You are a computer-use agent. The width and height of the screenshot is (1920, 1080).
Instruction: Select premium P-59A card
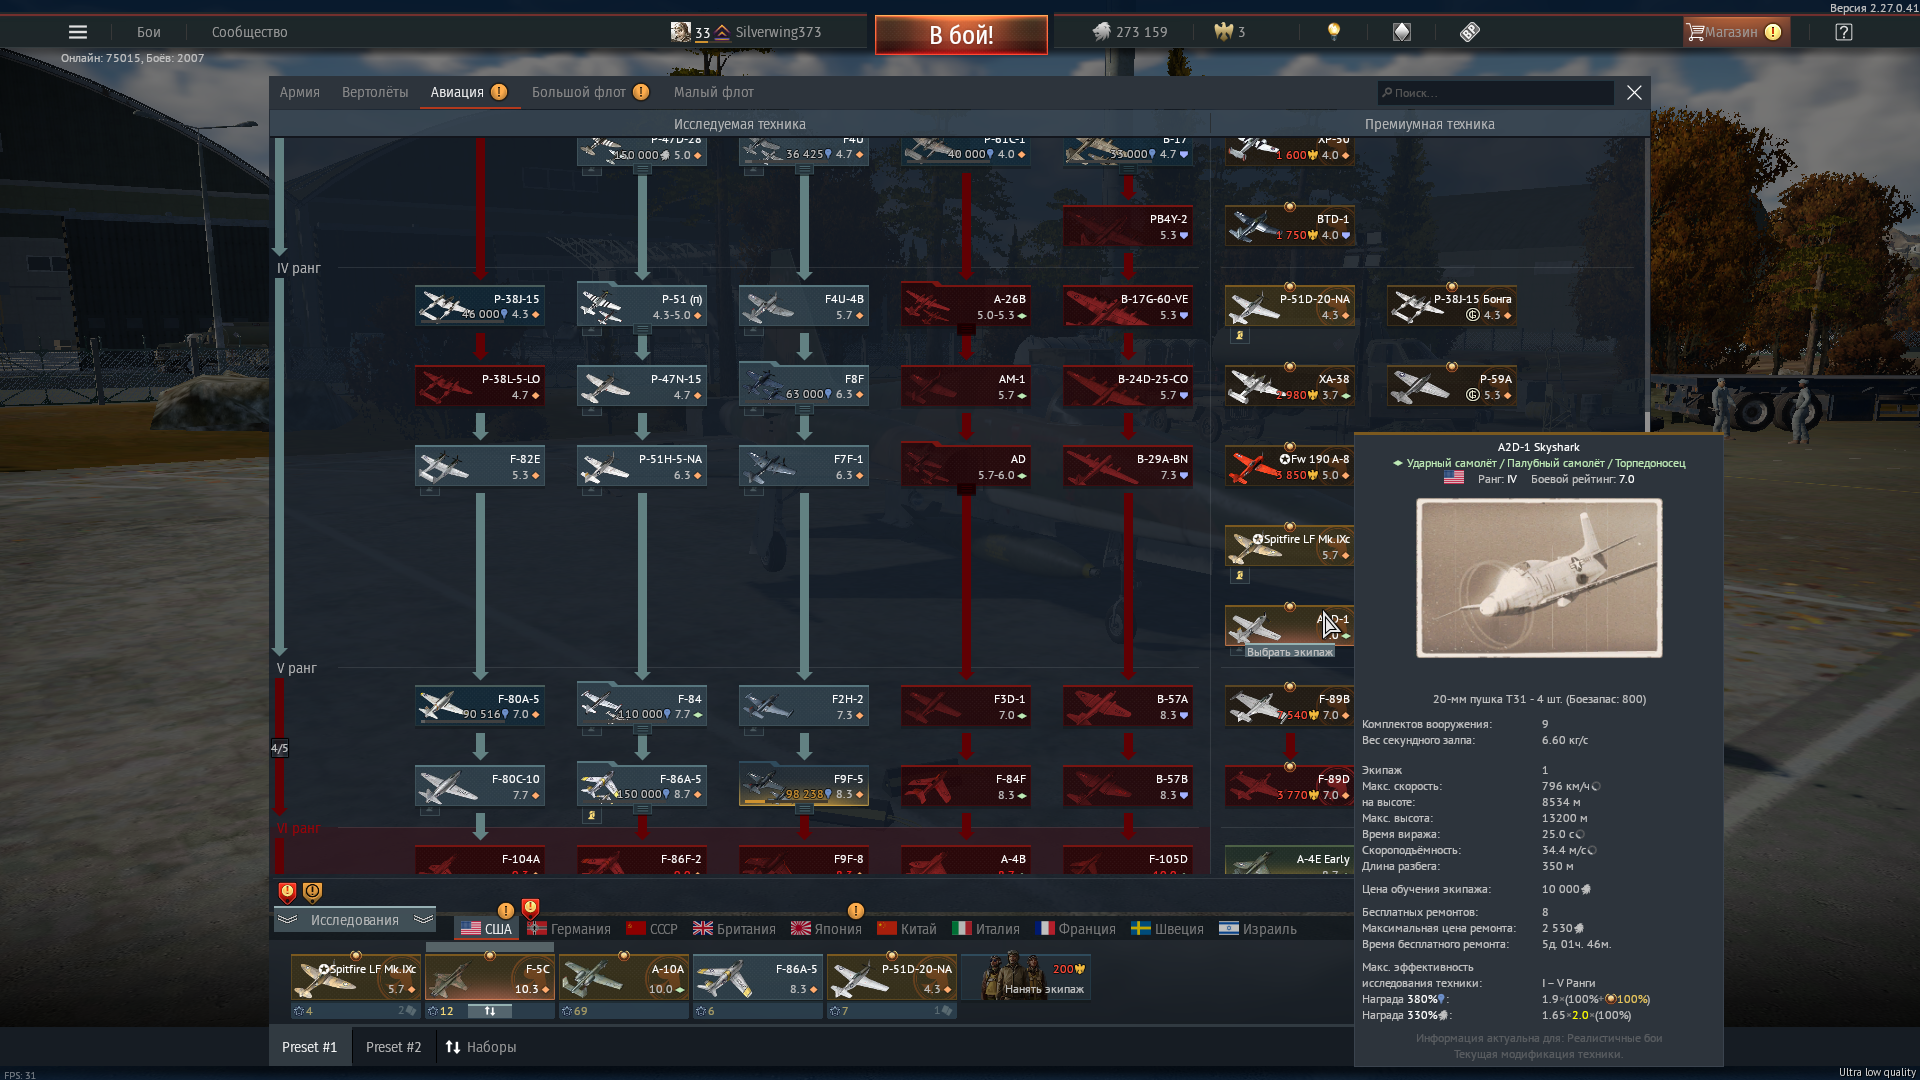[1452, 386]
